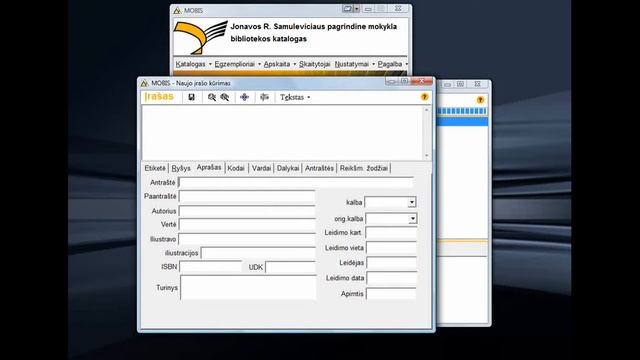Click the Iliustravo input field

[247, 239]
